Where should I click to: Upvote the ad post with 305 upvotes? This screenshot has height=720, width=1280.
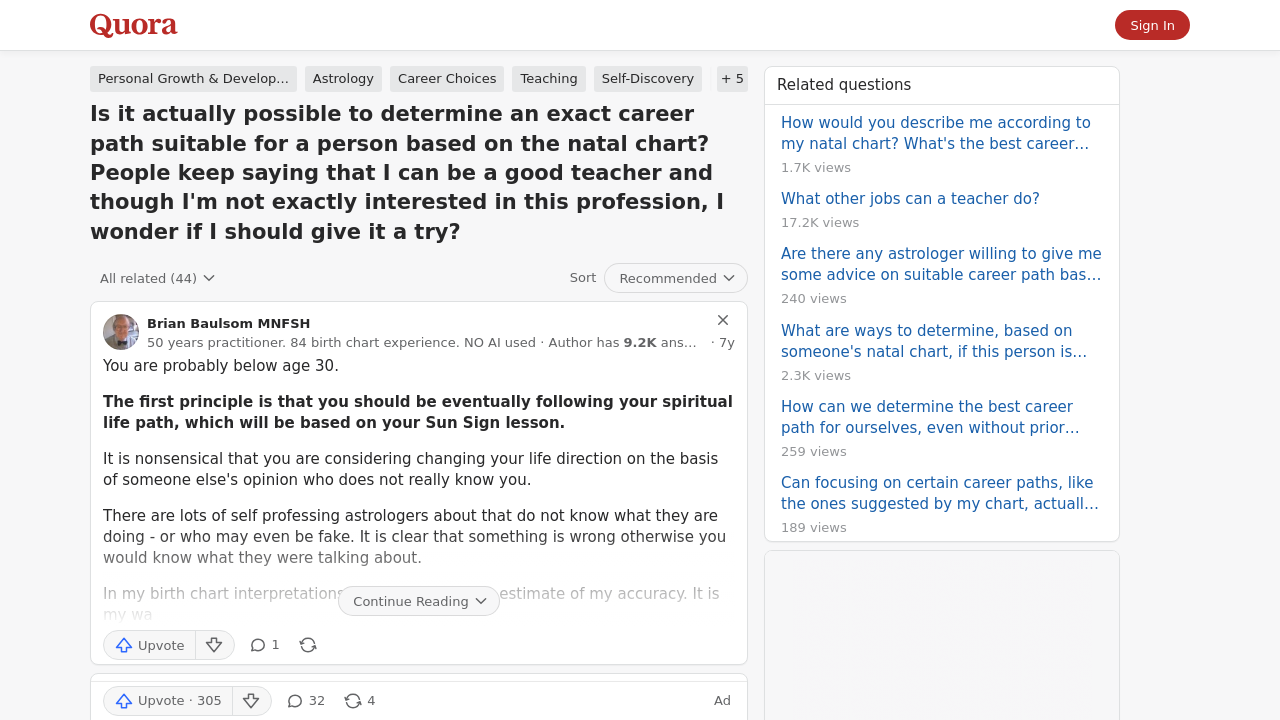pos(168,701)
